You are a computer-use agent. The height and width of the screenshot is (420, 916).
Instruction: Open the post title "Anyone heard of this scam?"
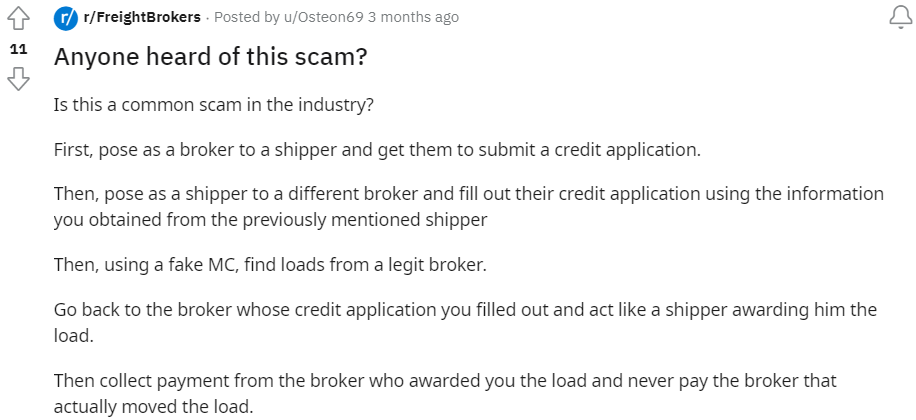210,56
